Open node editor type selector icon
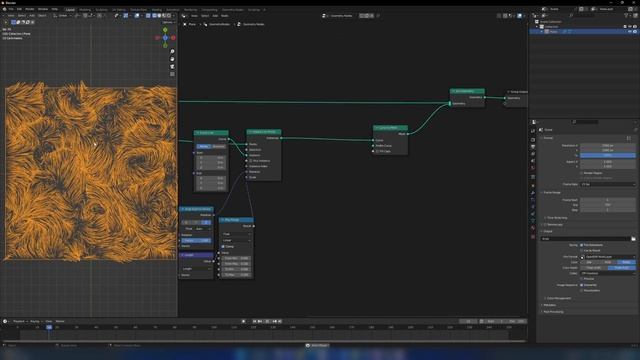Image resolution: width=640 pixels, height=360 pixels. (184, 16)
